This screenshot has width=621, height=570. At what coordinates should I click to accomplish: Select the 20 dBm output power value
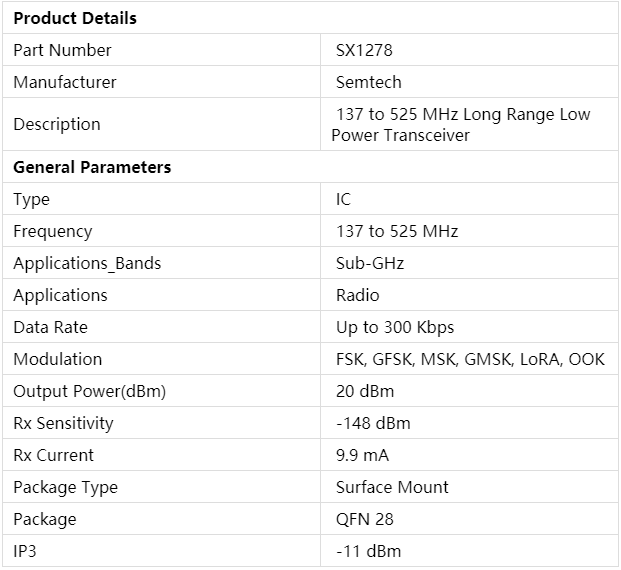[365, 392]
